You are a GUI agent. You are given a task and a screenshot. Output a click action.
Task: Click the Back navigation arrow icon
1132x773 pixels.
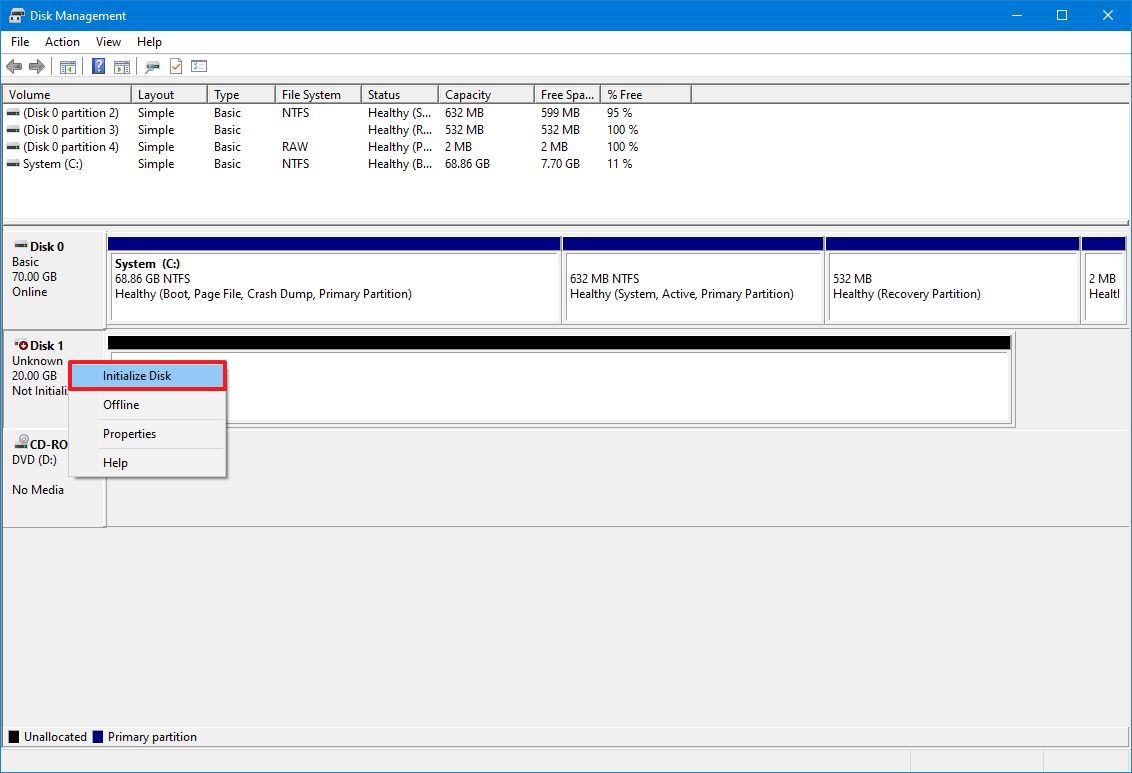click(14, 67)
